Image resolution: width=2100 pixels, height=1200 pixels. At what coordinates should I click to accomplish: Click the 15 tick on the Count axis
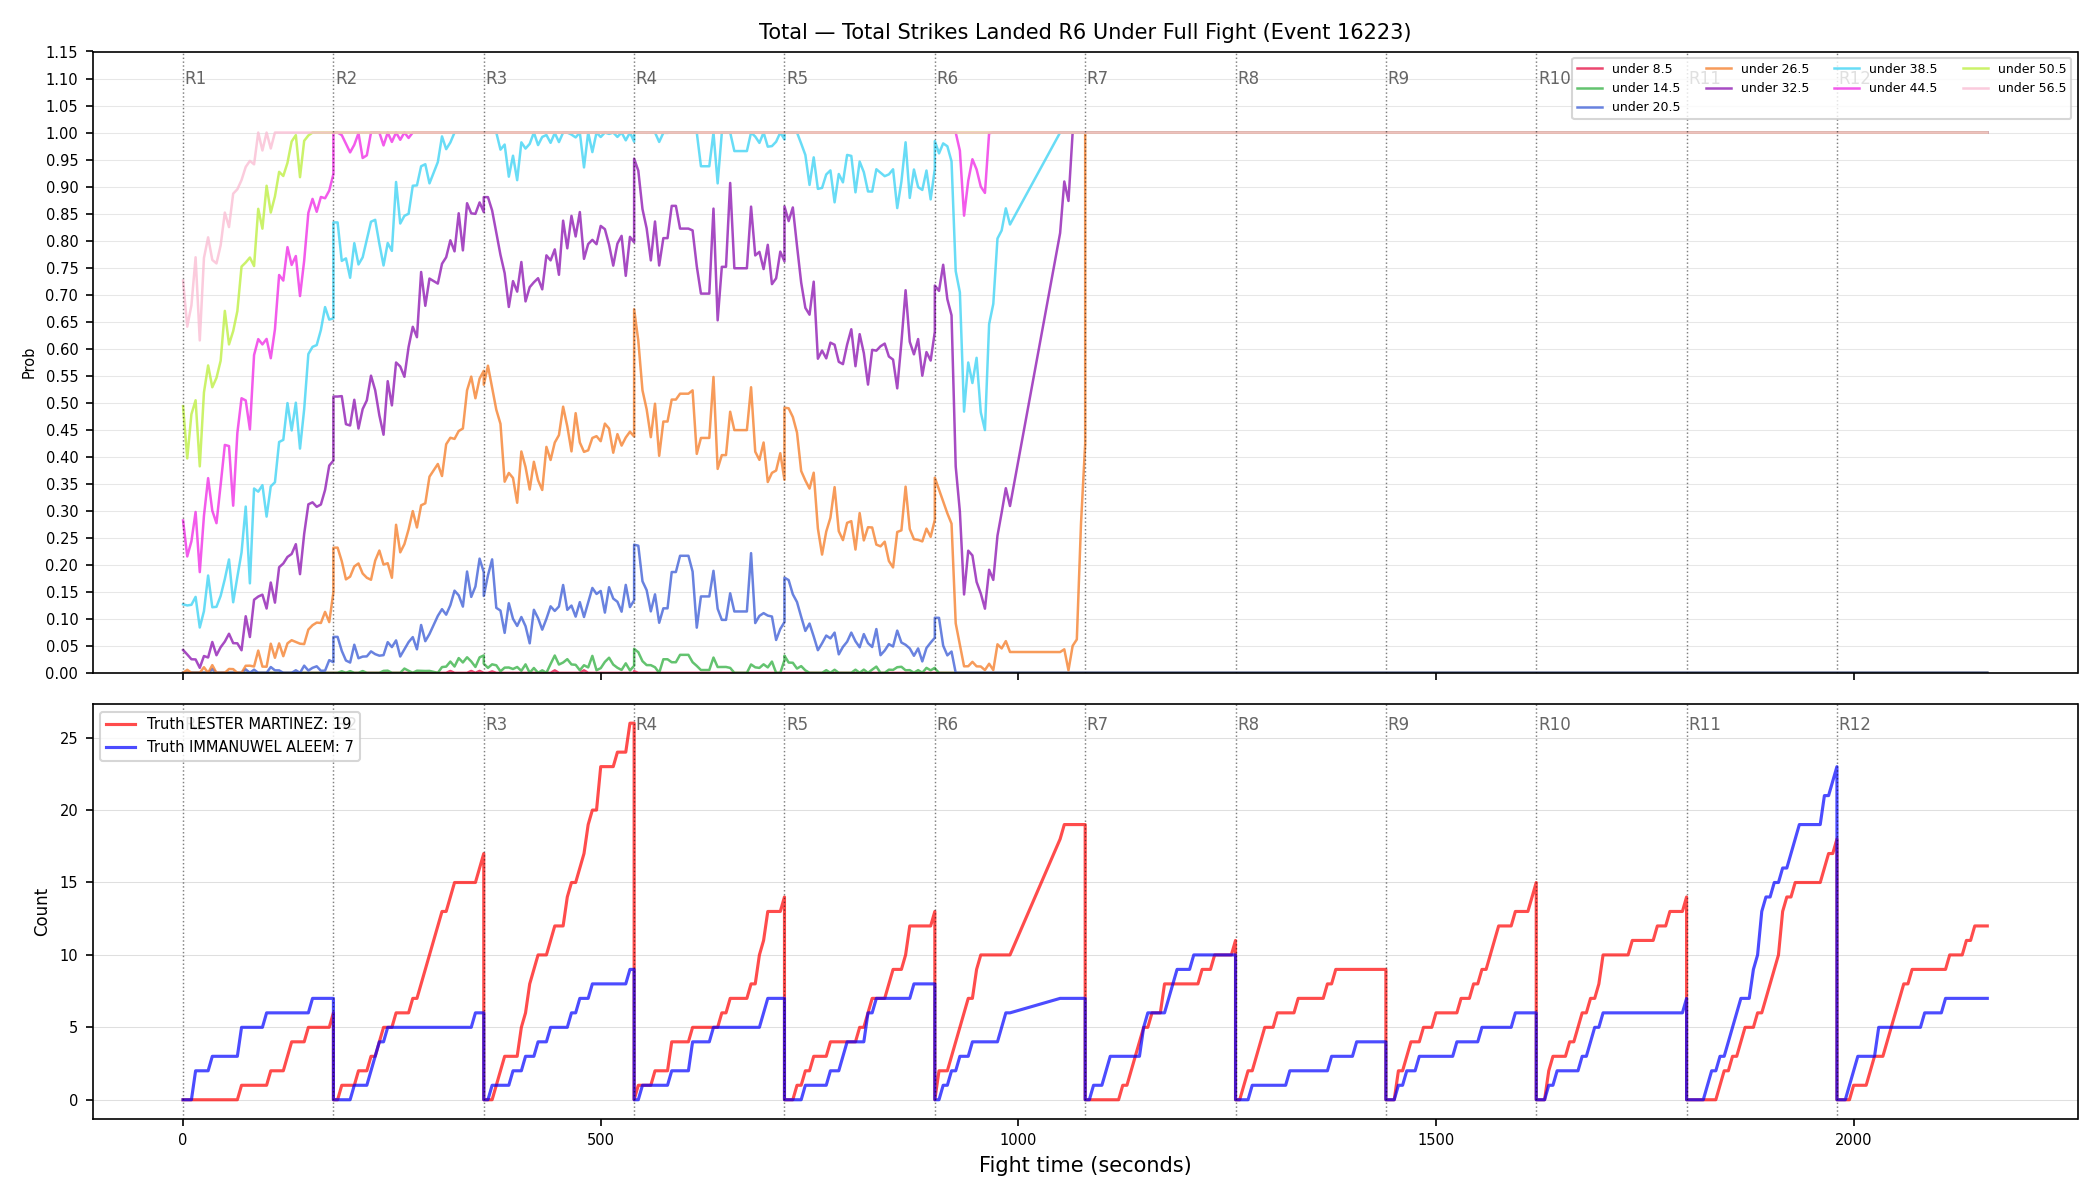pos(69,883)
